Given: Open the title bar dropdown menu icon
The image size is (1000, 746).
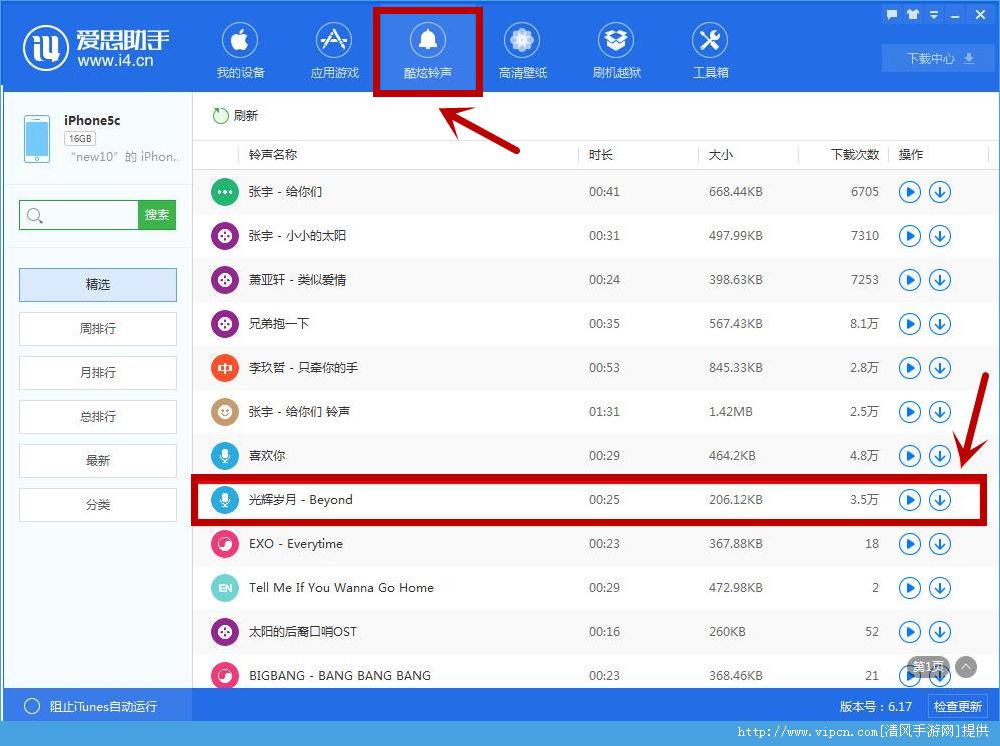Looking at the screenshot, I should [934, 15].
